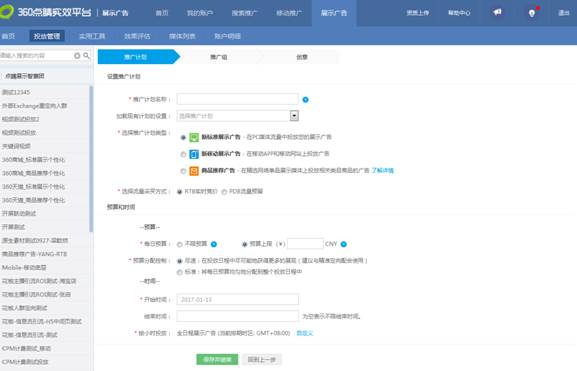
Task: Click the gray return to previous step button
Action: [x=262, y=360]
